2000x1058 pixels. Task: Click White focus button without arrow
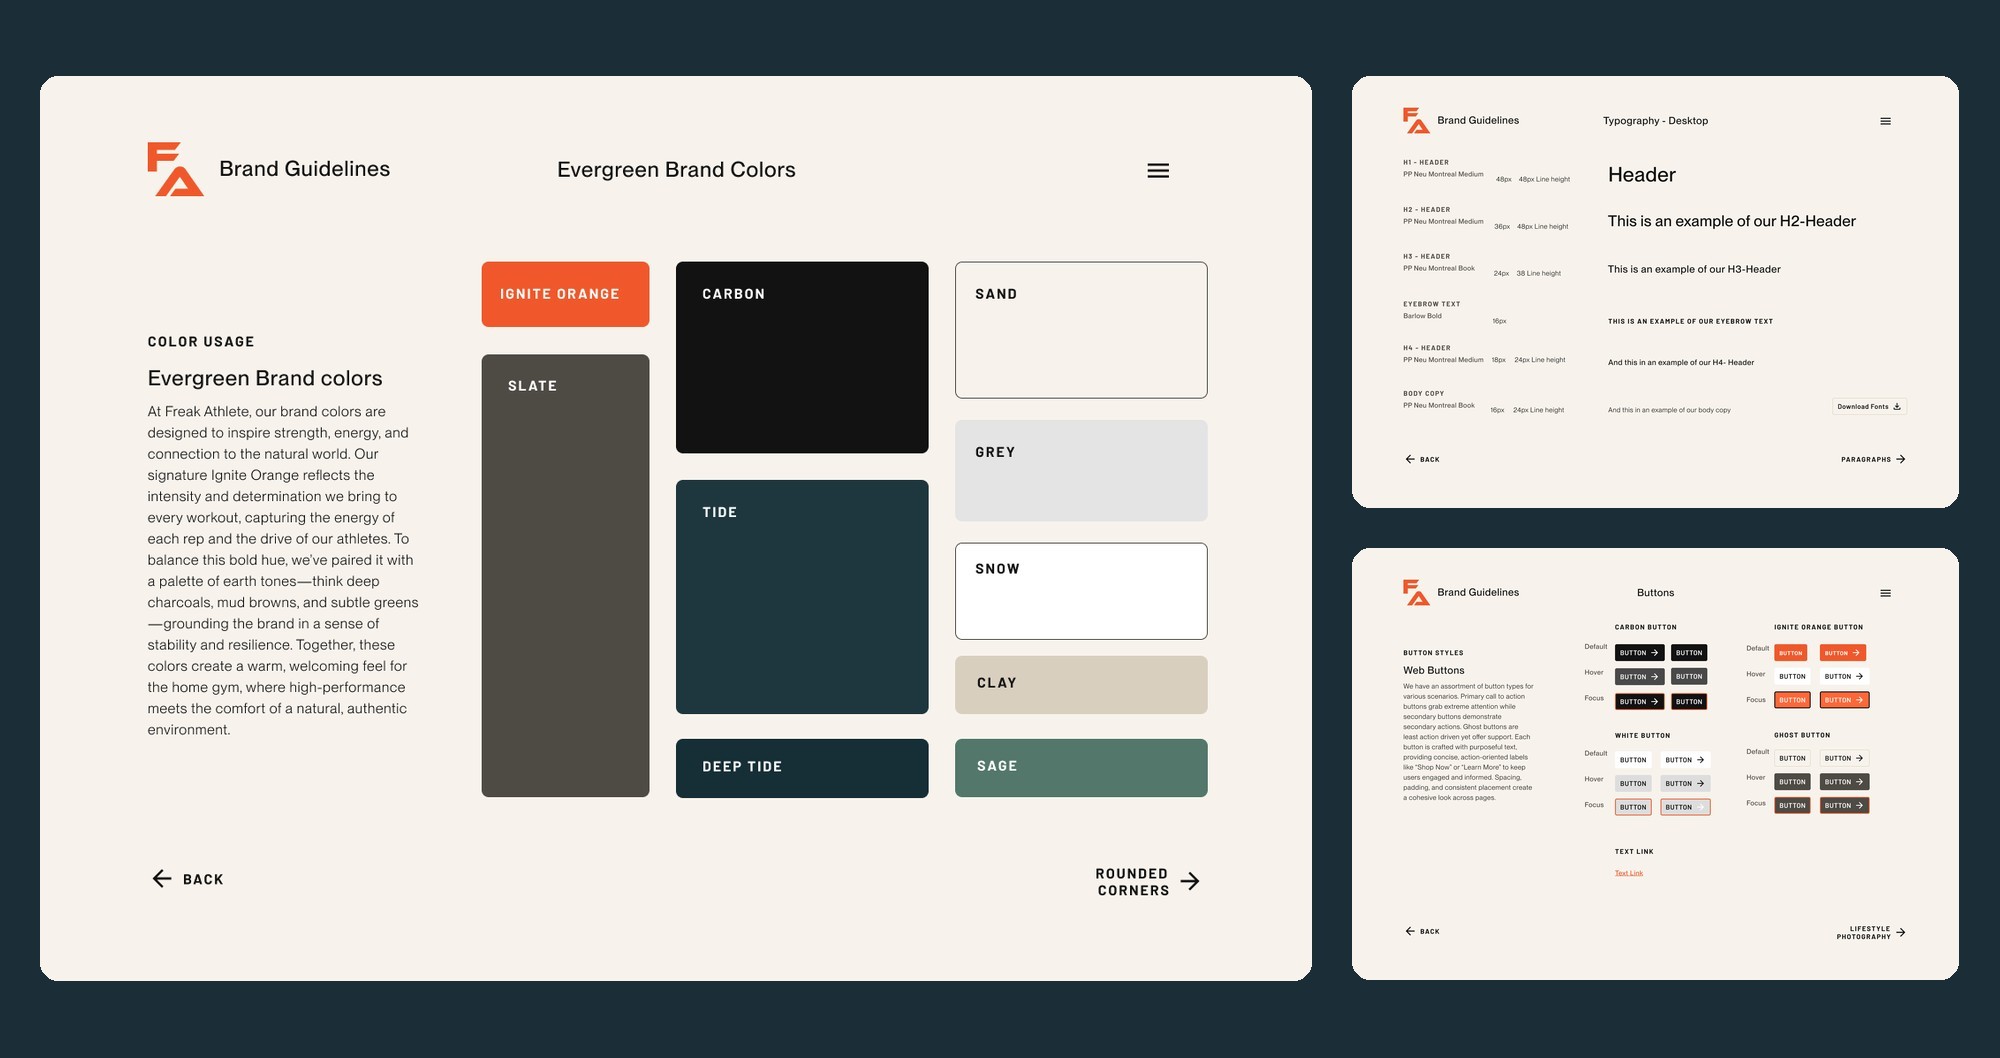point(1633,807)
